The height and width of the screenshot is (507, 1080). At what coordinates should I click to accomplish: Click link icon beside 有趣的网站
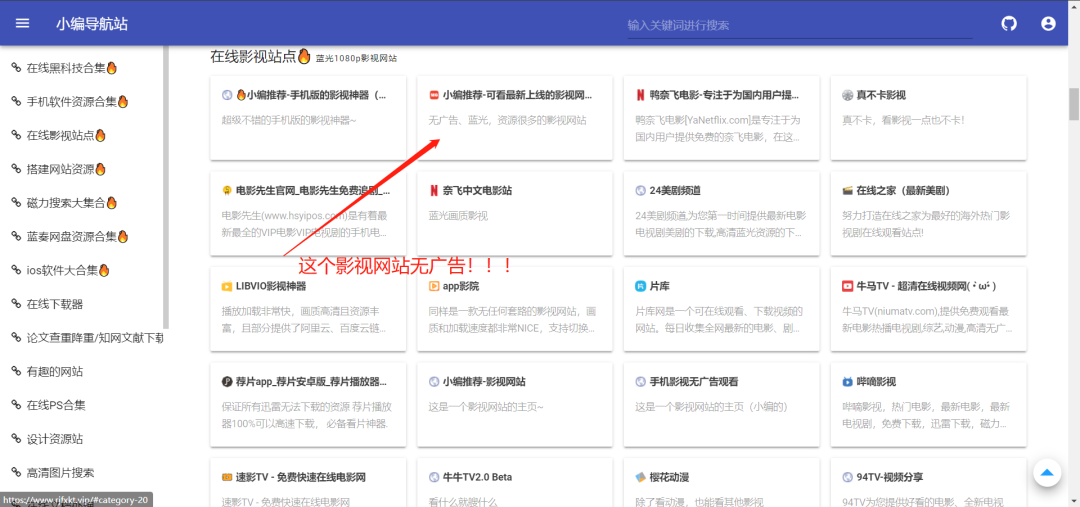click(x=17, y=371)
